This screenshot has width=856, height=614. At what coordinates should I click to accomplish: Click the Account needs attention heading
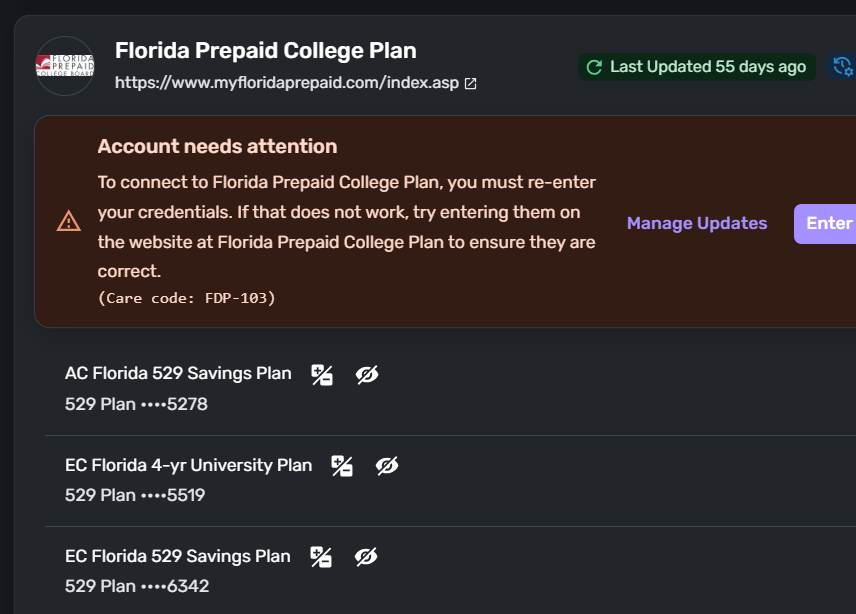click(x=217, y=146)
